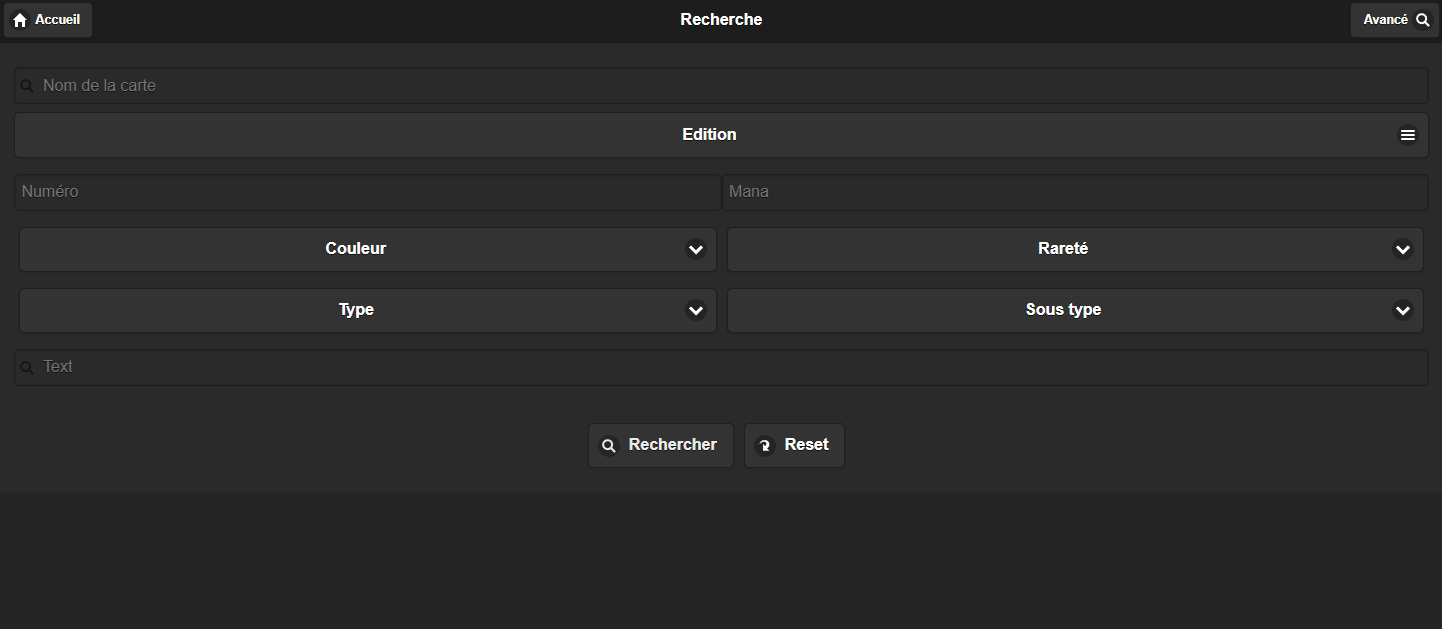
Task: Click the circular arrow icon on Reset
Action: click(764, 446)
